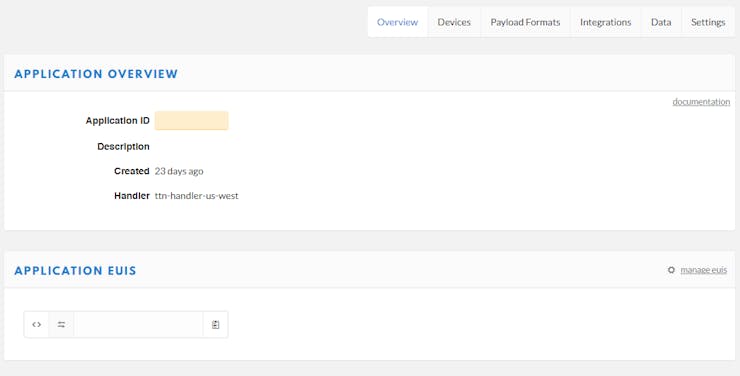
Task: Switch EUI byte order with arrows icon
Action: 61,325
